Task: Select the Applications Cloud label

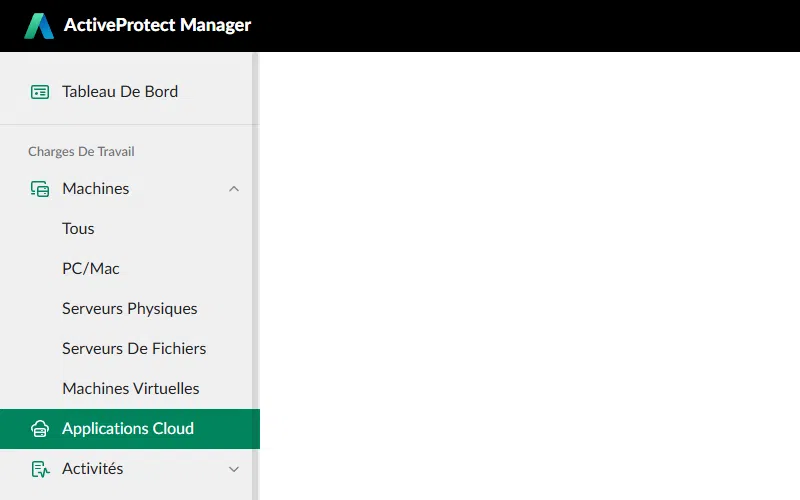Action: coord(128,429)
